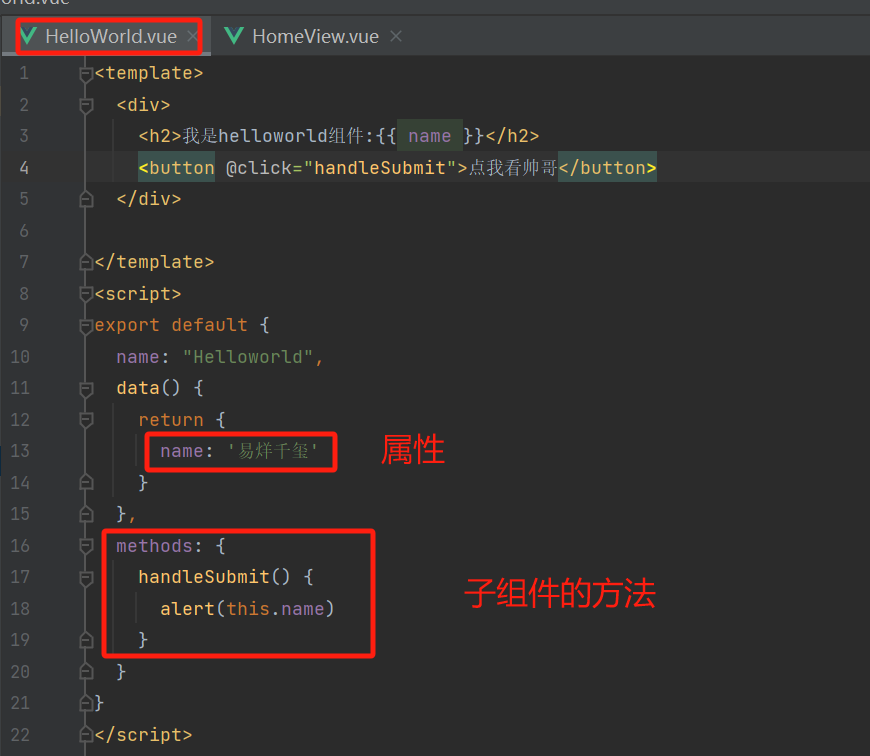Click the Vue icon on HomeView.vue tab
The width and height of the screenshot is (870, 756).
point(234,36)
